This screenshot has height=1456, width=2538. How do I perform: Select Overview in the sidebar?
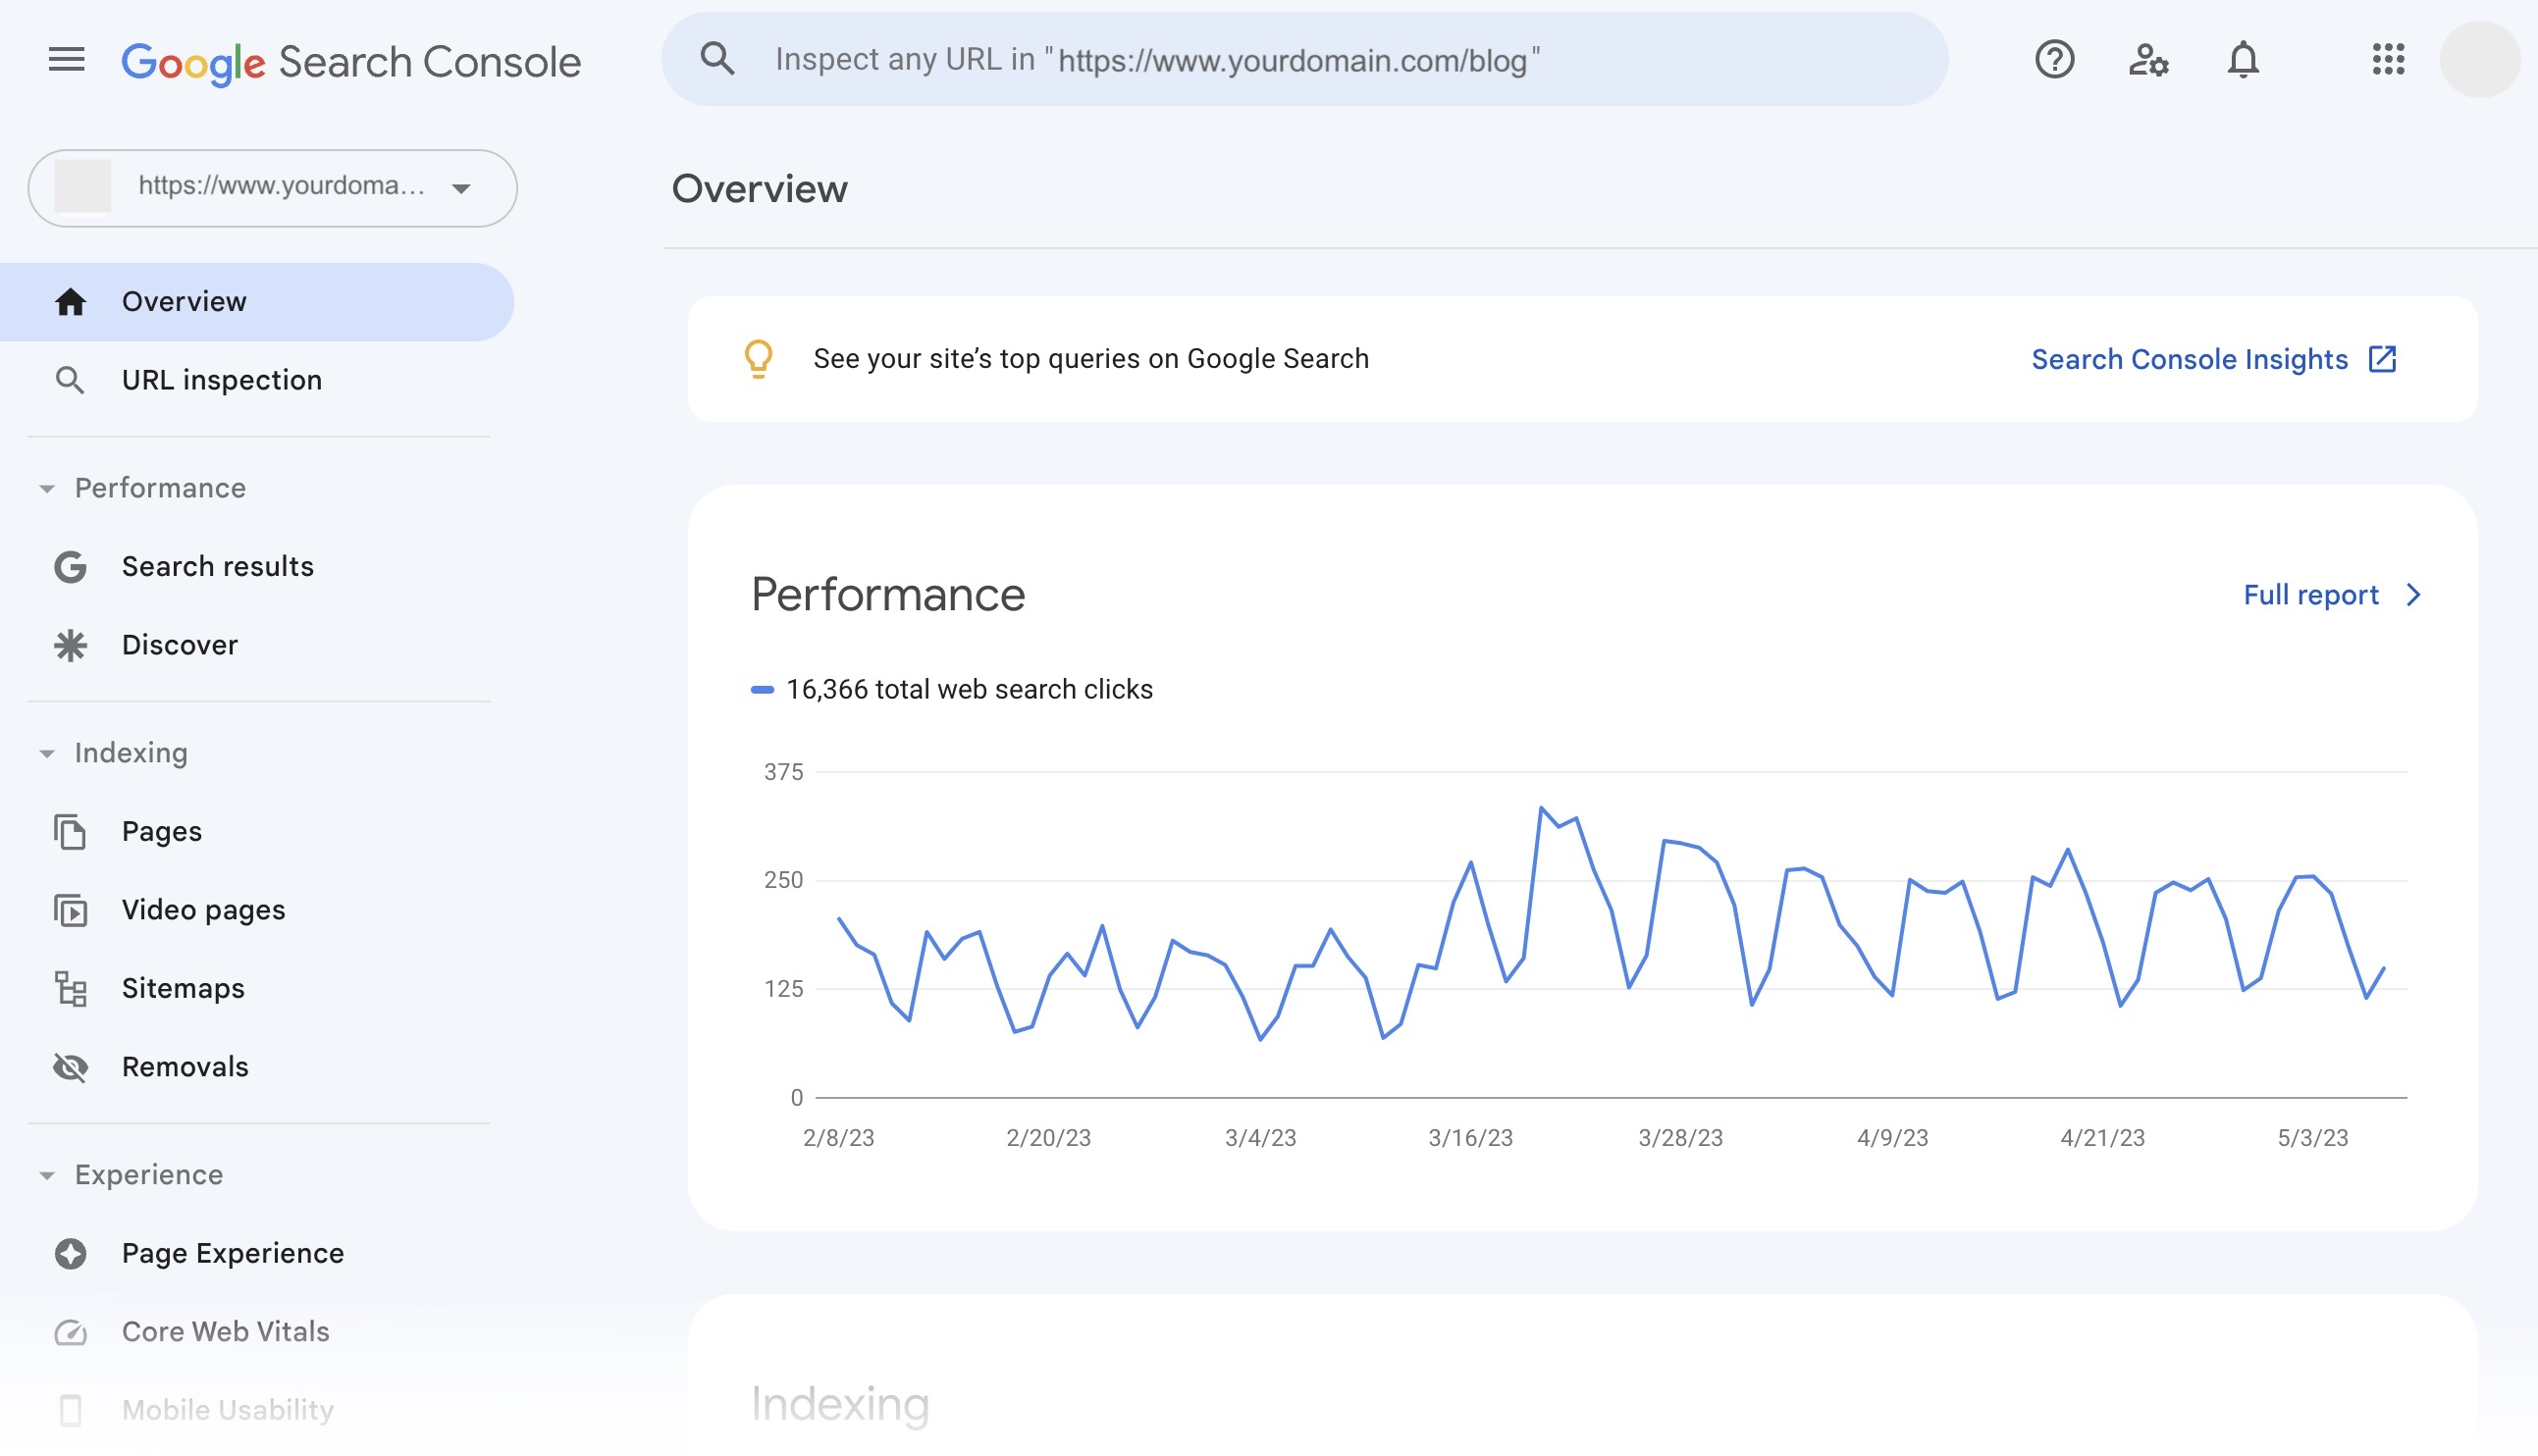(x=184, y=301)
